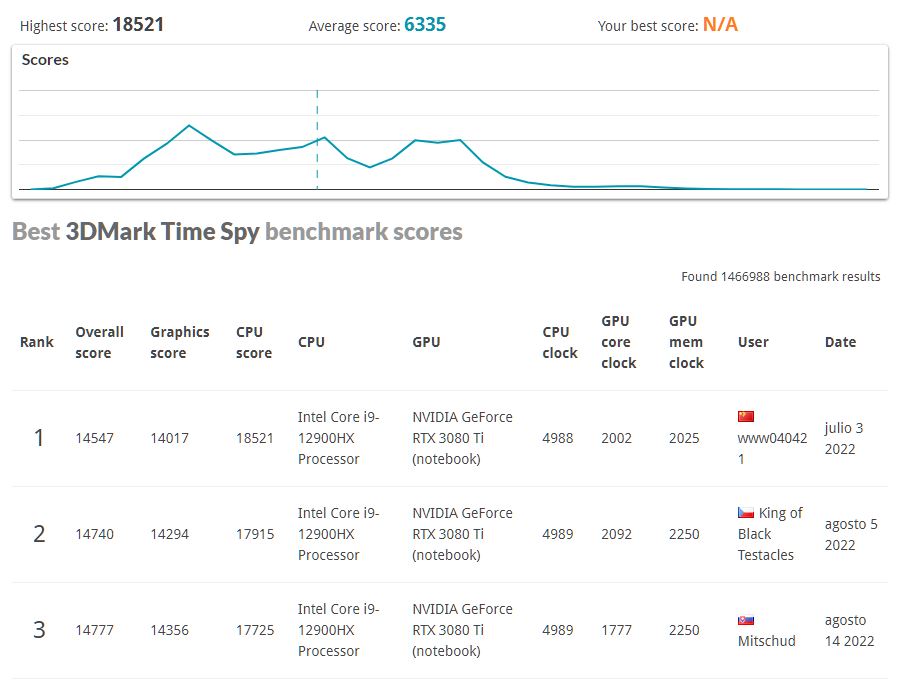Open user www040421 profile link
Image resolution: width=898 pixels, height=684 pixels.
(772, 449)
